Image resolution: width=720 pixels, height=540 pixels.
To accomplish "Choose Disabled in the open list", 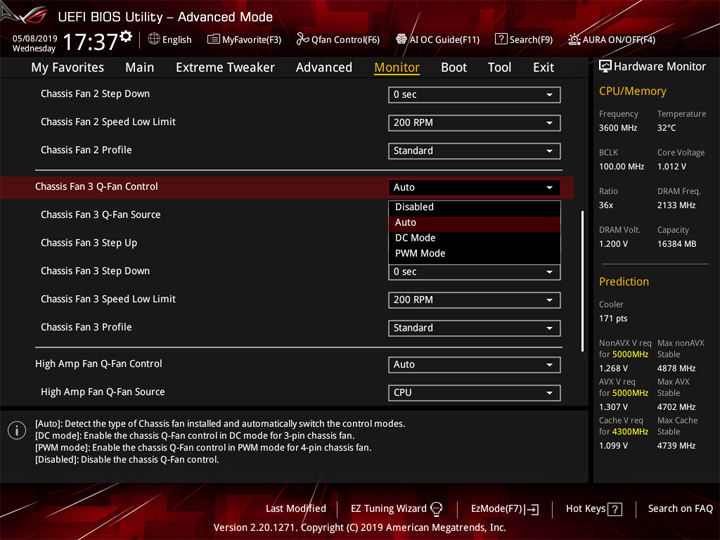I will tap(474, 207).
